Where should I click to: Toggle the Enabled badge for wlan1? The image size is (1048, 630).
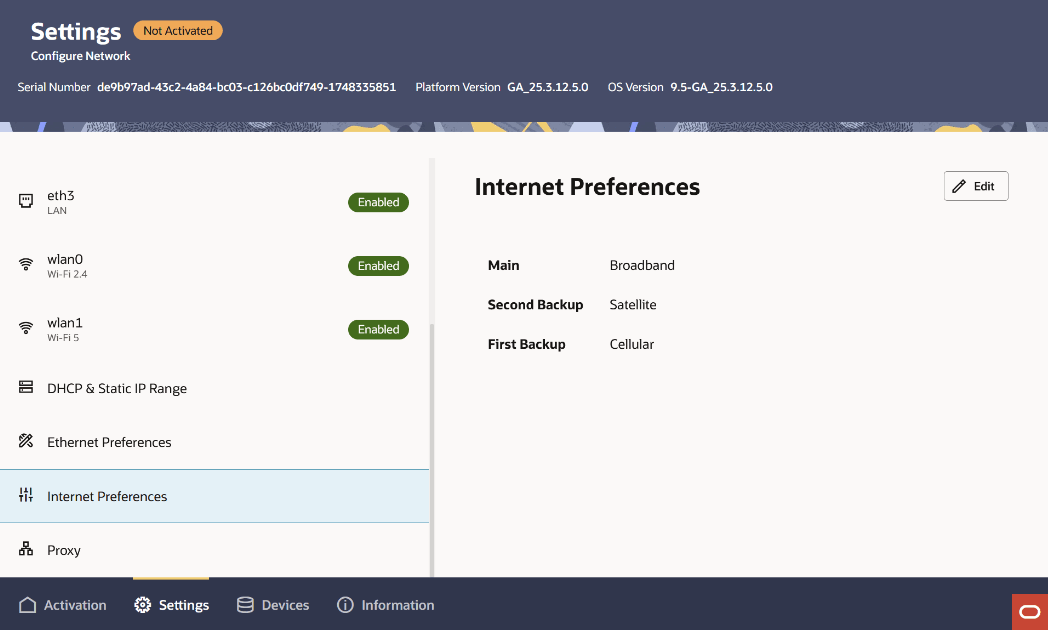point(378,329)
